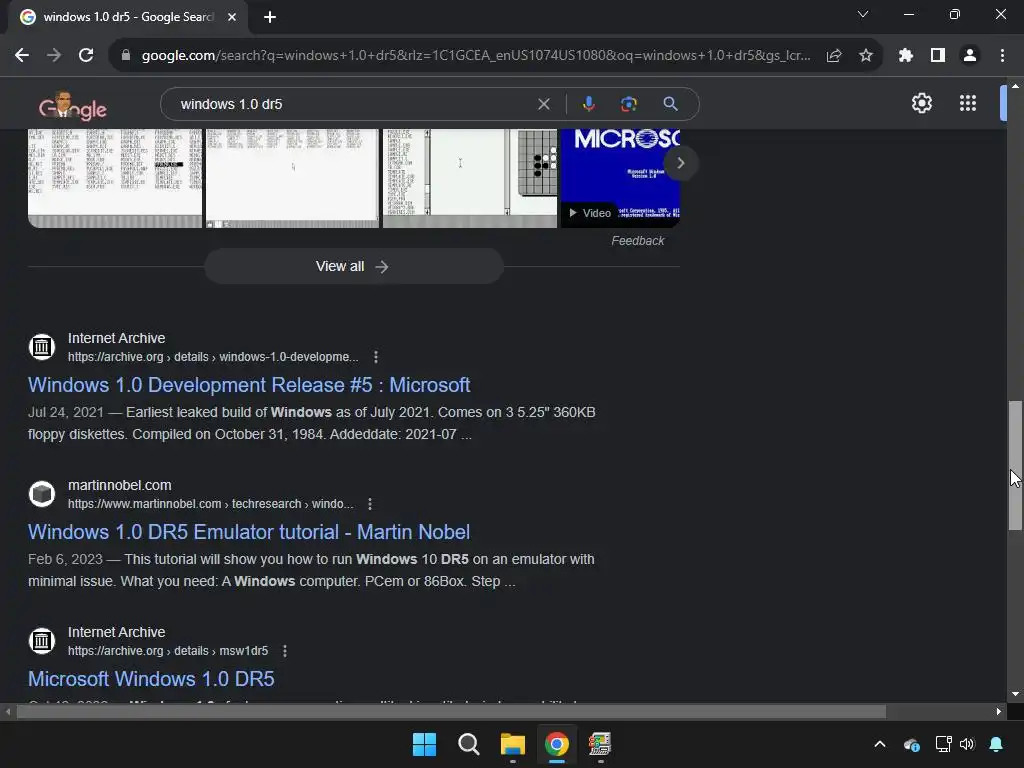
Task: Click the scrollbar down arrow
Action: (x=1015, y=695)
